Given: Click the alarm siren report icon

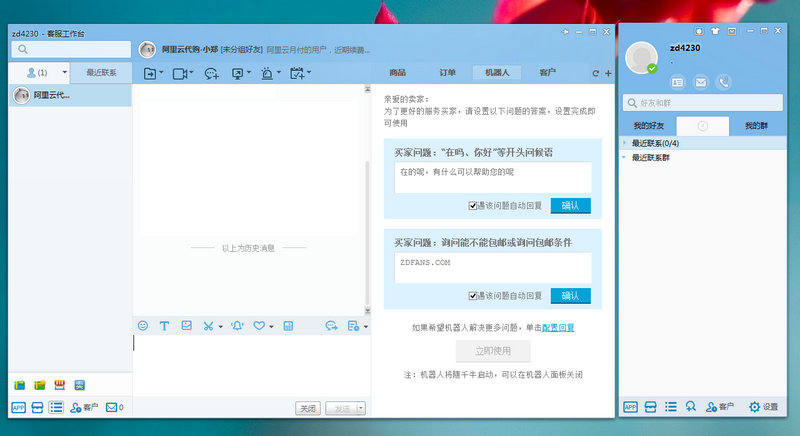Looking at the screenshot, I should [267, 73].
